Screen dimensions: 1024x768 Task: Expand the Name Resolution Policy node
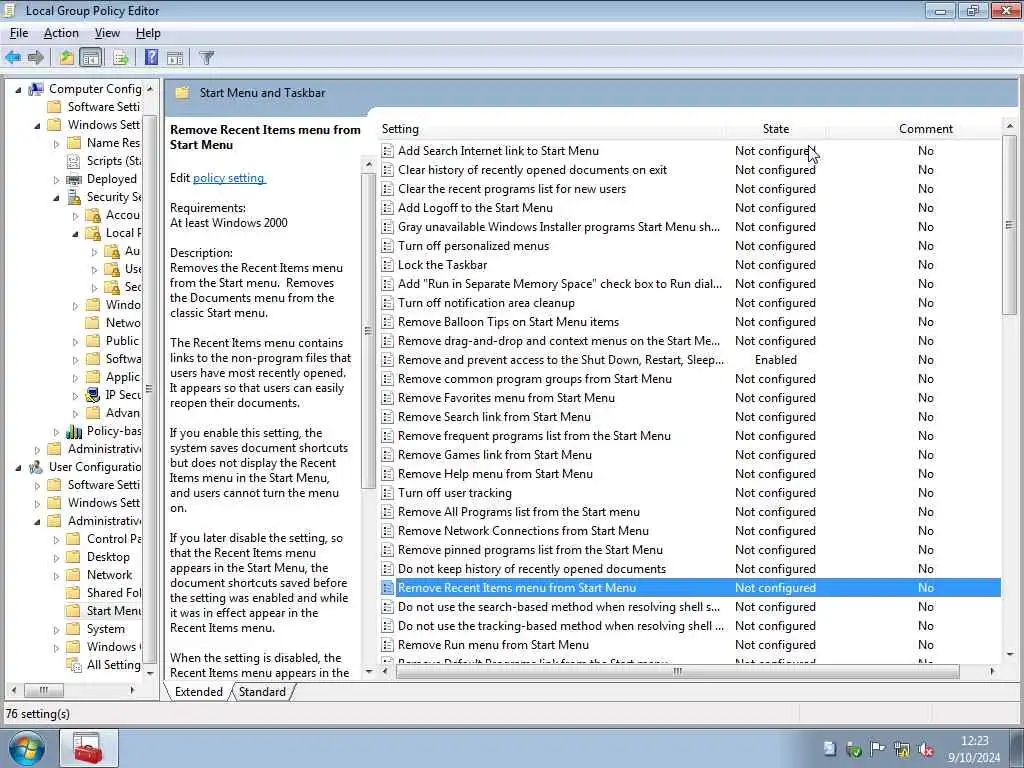56,143
